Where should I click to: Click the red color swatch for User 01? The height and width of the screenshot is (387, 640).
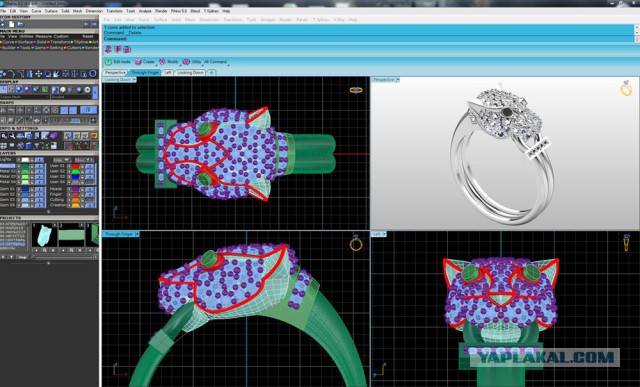pos(75,166)
